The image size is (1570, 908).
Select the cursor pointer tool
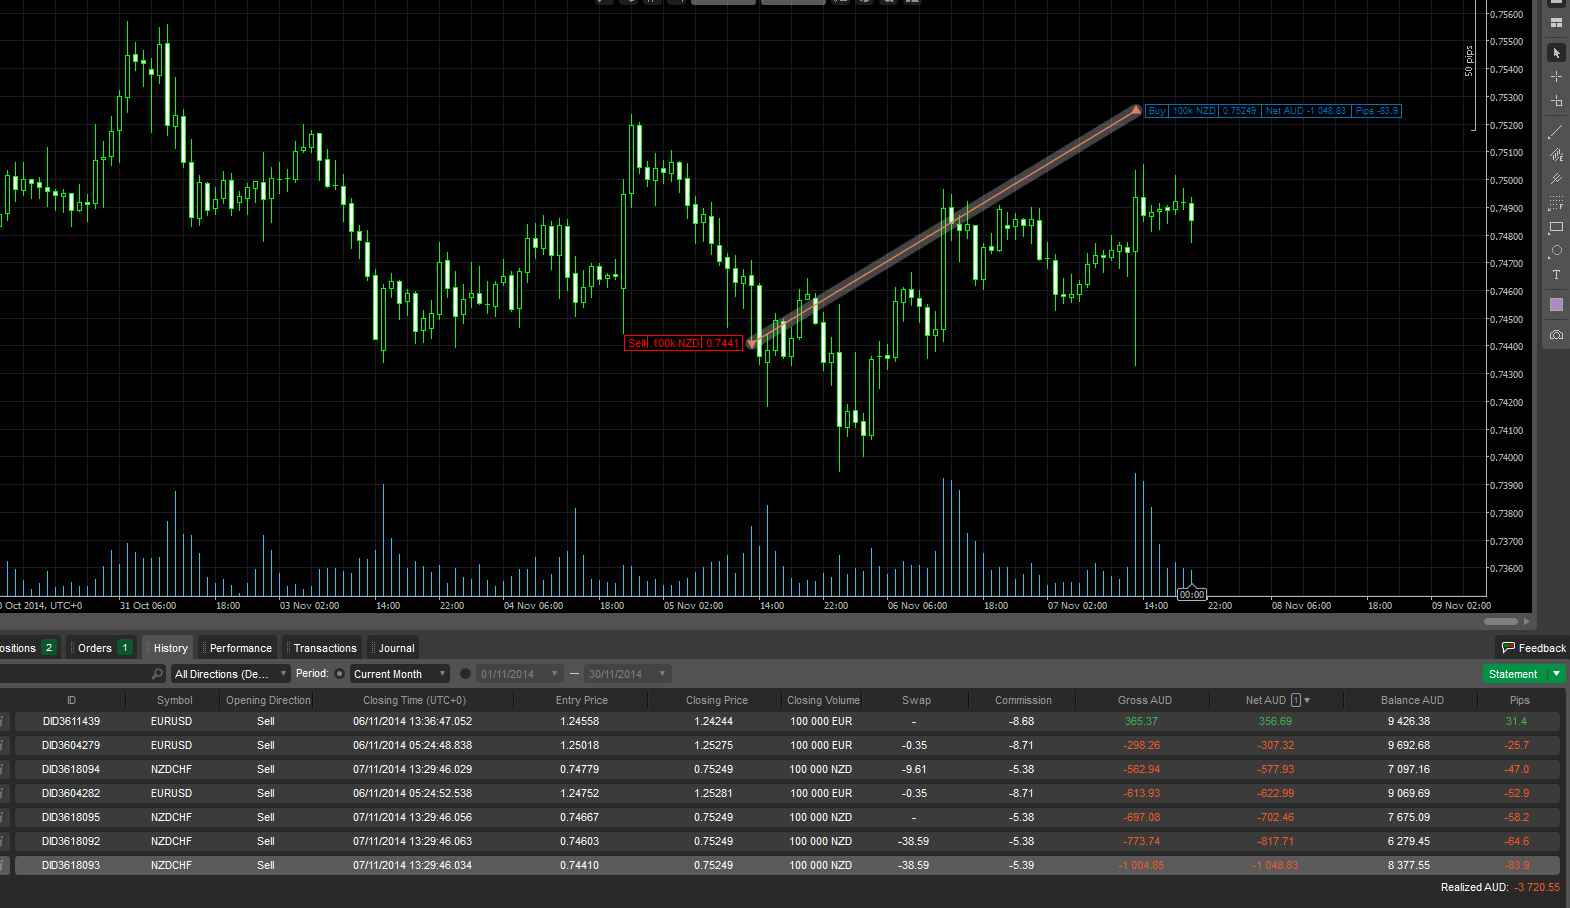coord(1556,53)
